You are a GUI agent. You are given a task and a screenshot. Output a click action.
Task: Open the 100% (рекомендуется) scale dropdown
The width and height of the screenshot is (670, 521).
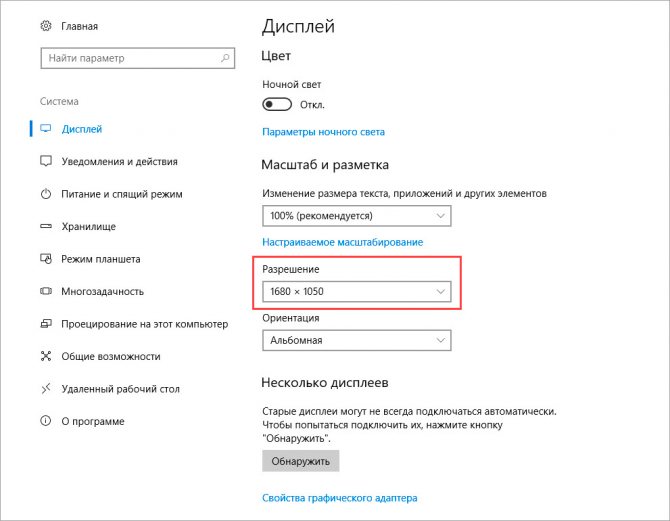coord(356,216)
